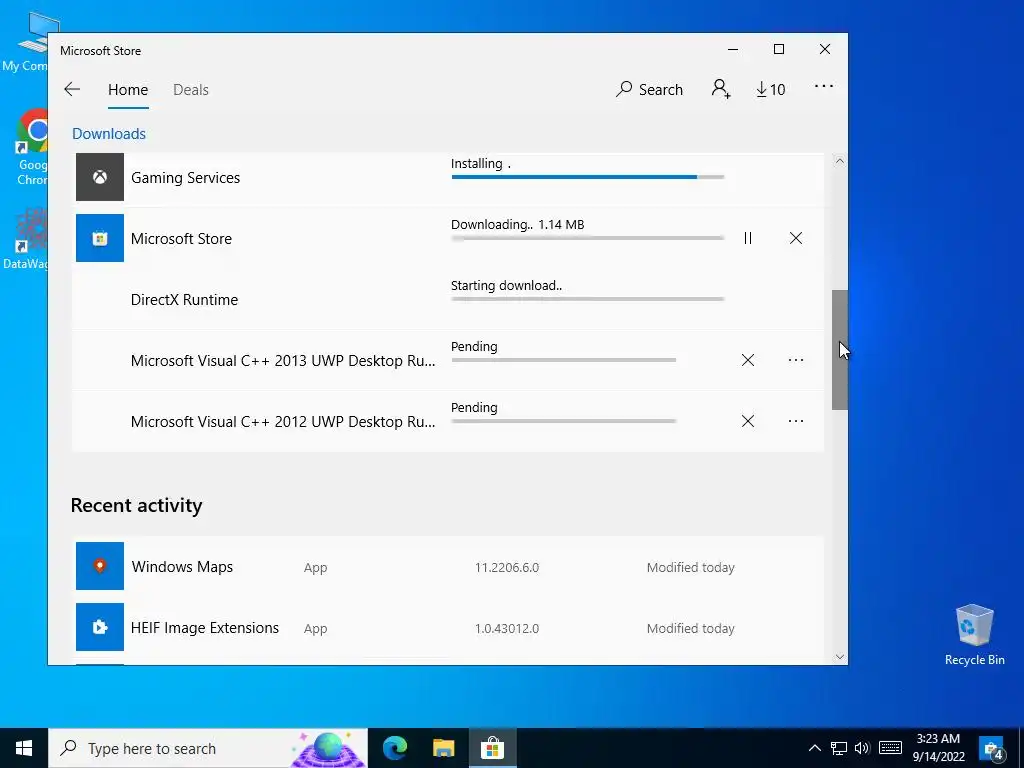
Task: Select the Microsoft Store app tile icon
Action: tap(100, 238)
